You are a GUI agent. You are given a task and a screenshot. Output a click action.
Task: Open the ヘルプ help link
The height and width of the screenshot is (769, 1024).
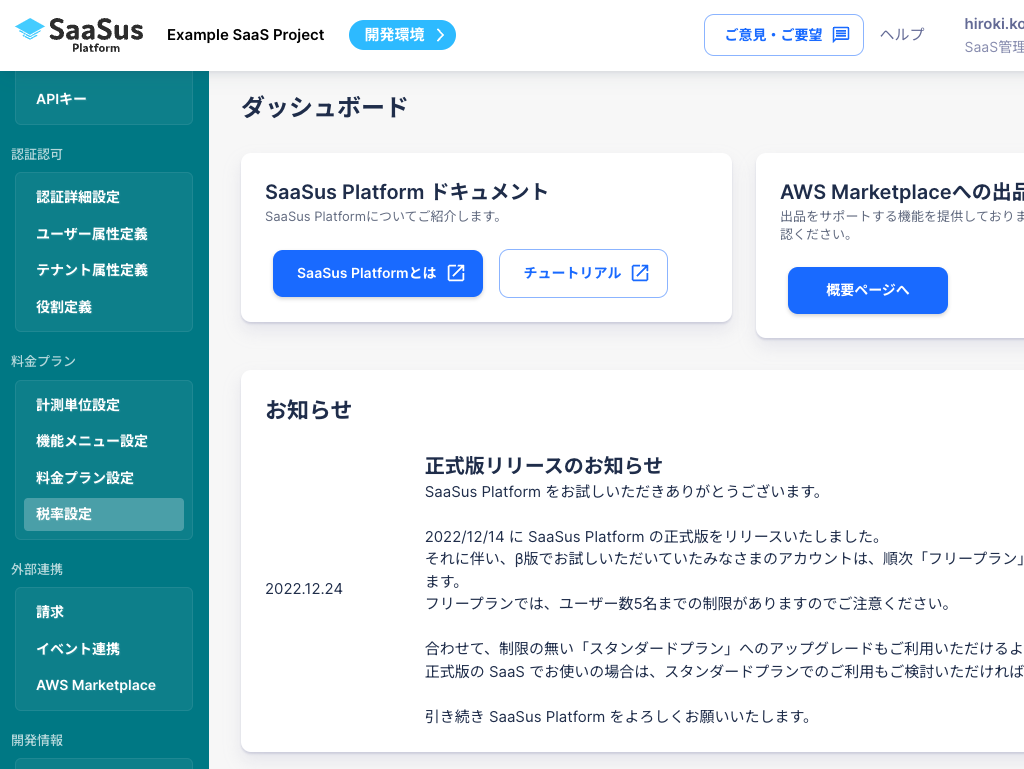click(903, 35)
